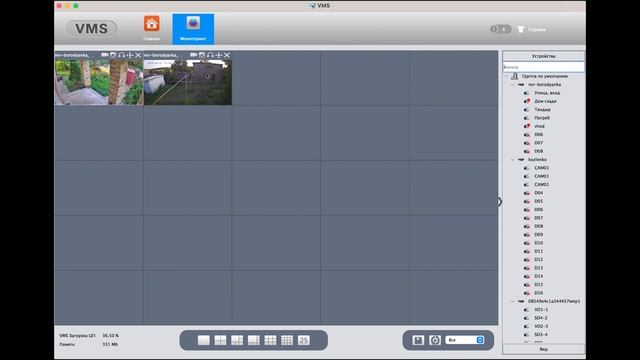Select the backyard house camera feed

click(188, 82)
